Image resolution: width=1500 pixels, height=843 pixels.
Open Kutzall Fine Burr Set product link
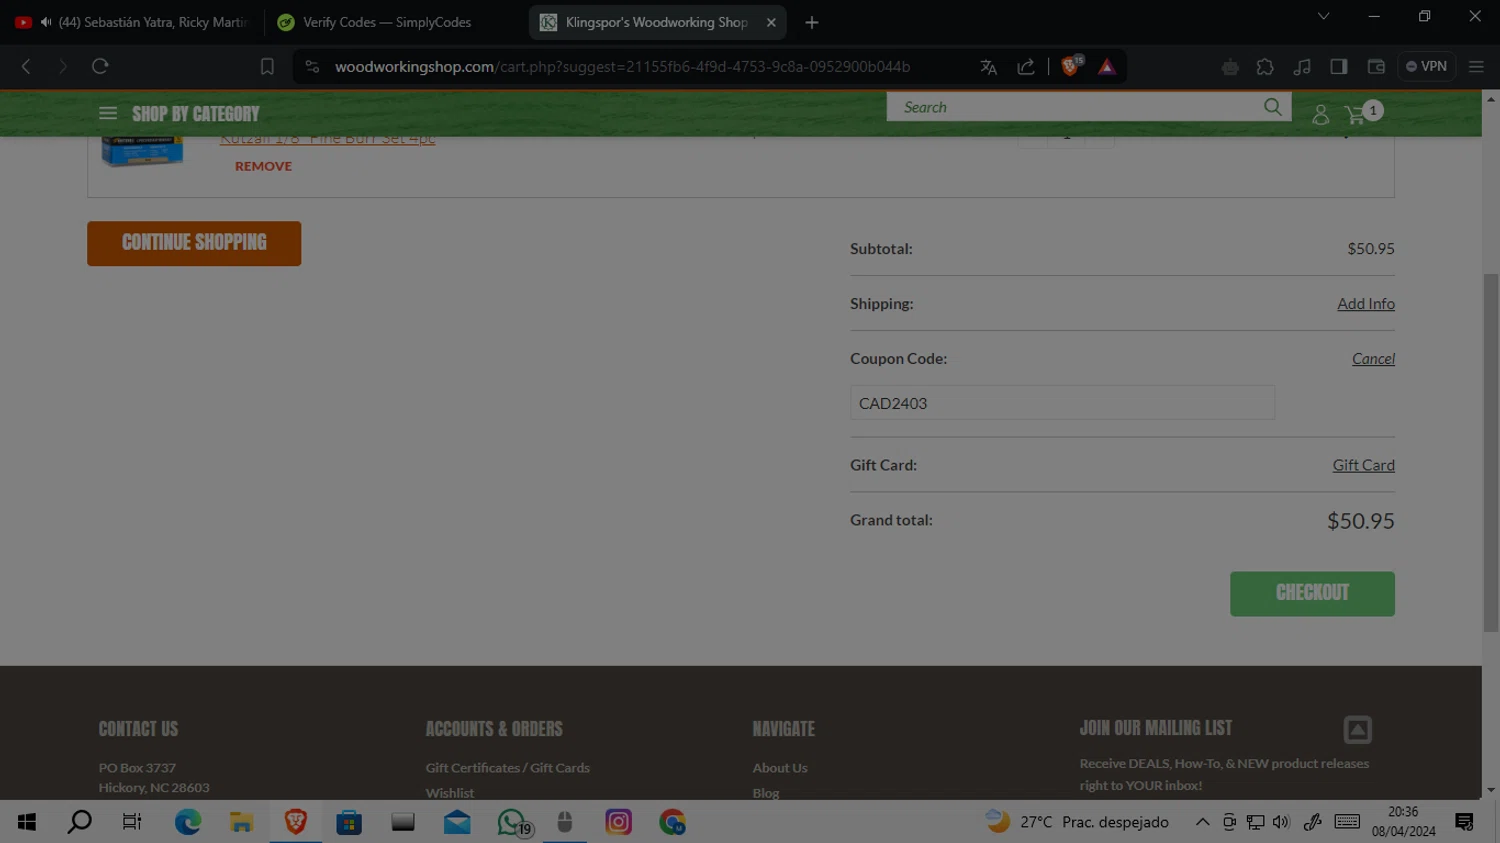point(327,139)
